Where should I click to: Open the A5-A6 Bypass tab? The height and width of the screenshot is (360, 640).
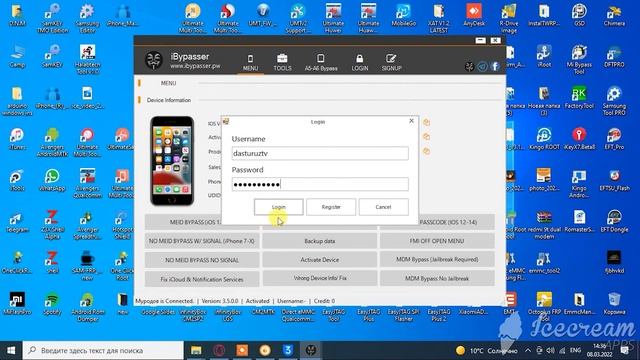coord(321,62)
